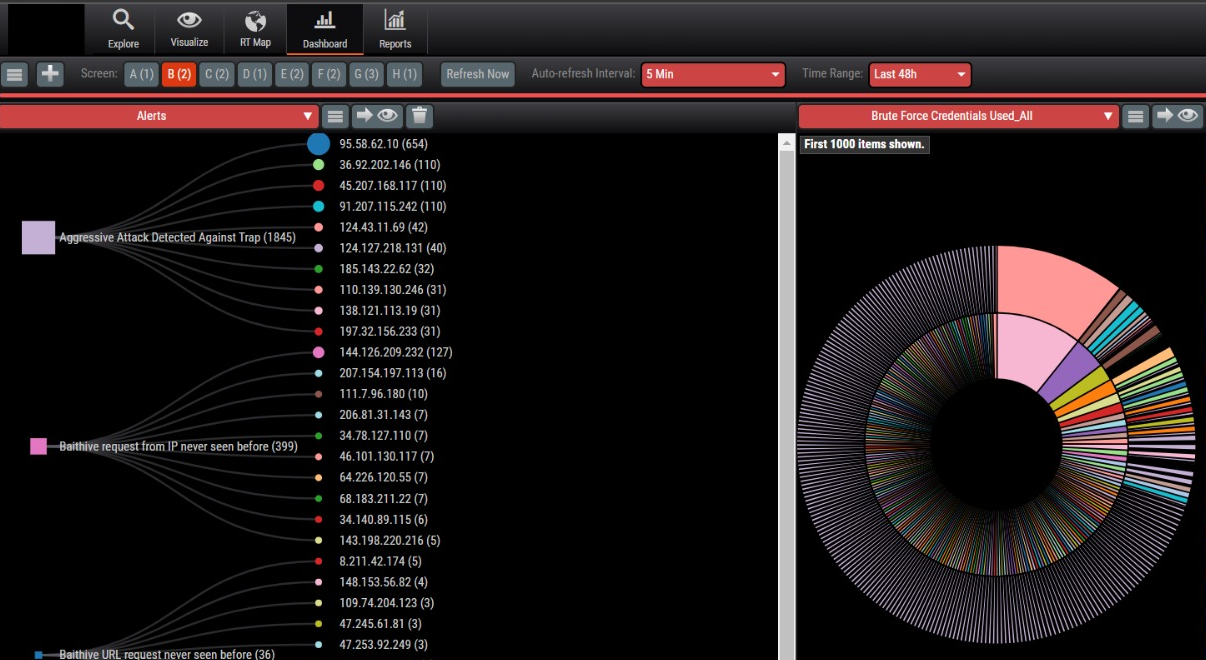Open the Explore tab

point(123,29)
